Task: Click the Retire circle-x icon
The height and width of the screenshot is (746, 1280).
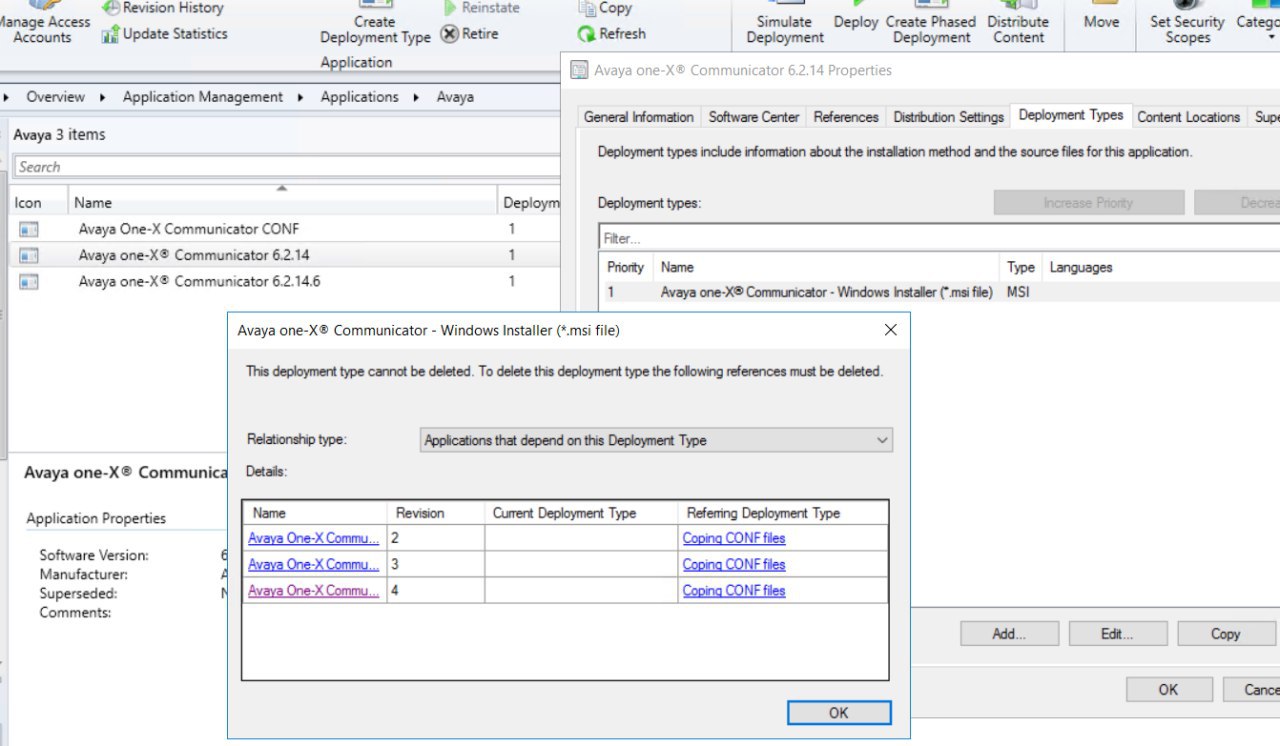Action: 450,34
